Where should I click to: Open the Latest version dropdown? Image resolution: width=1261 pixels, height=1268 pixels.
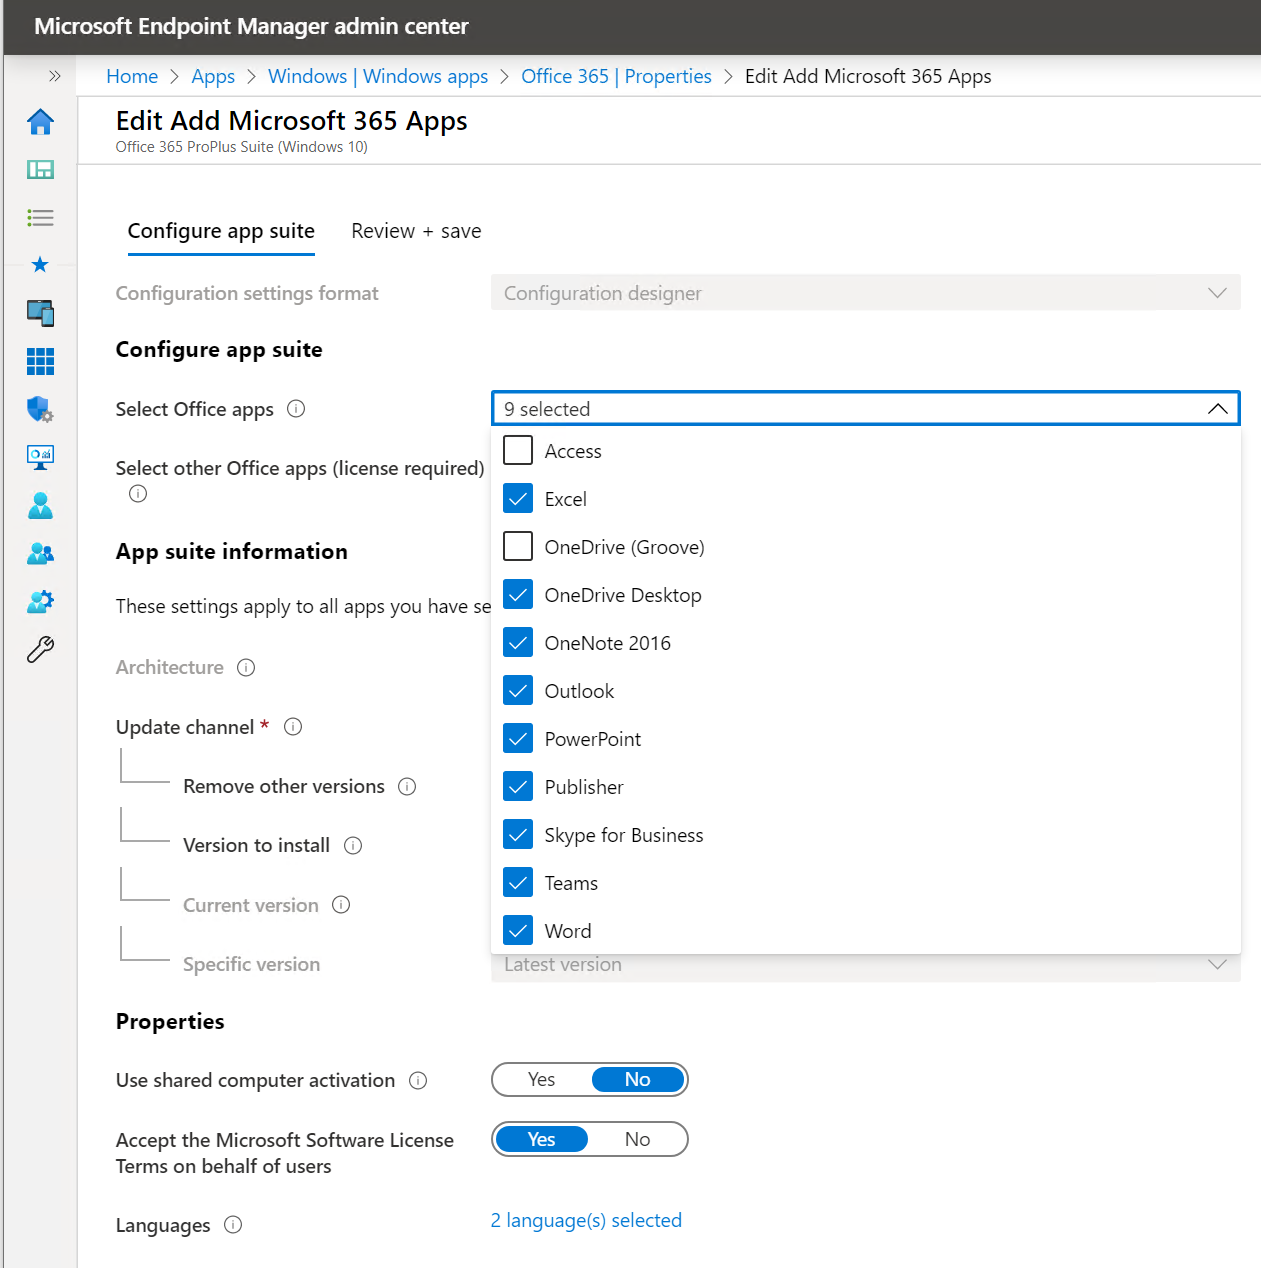point(866,965)
